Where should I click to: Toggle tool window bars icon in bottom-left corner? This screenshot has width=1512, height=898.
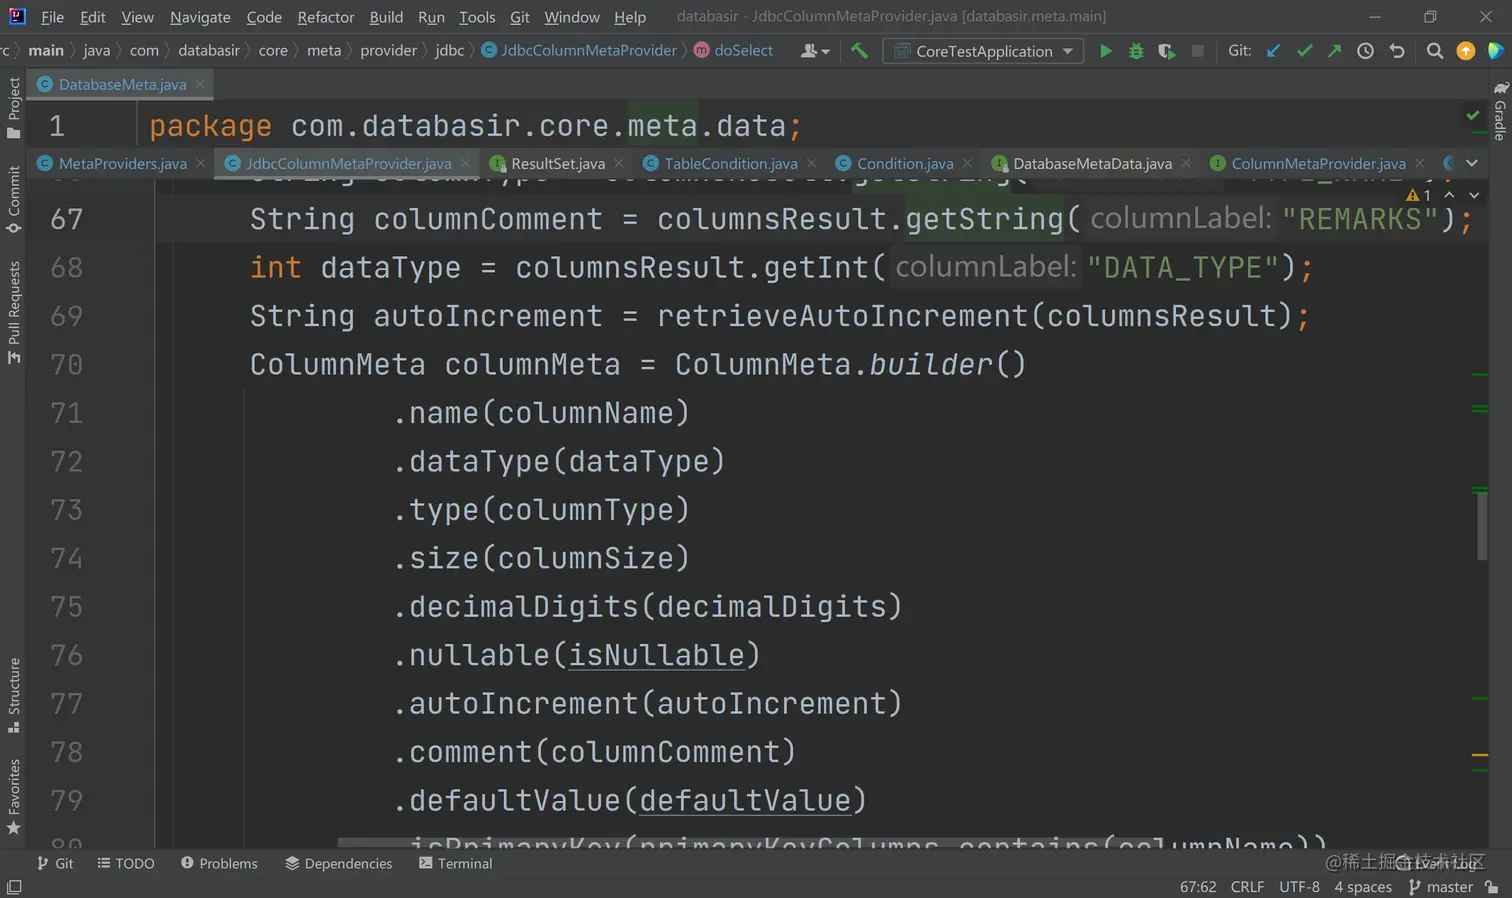pyautogui.click(x=14, y=887)
